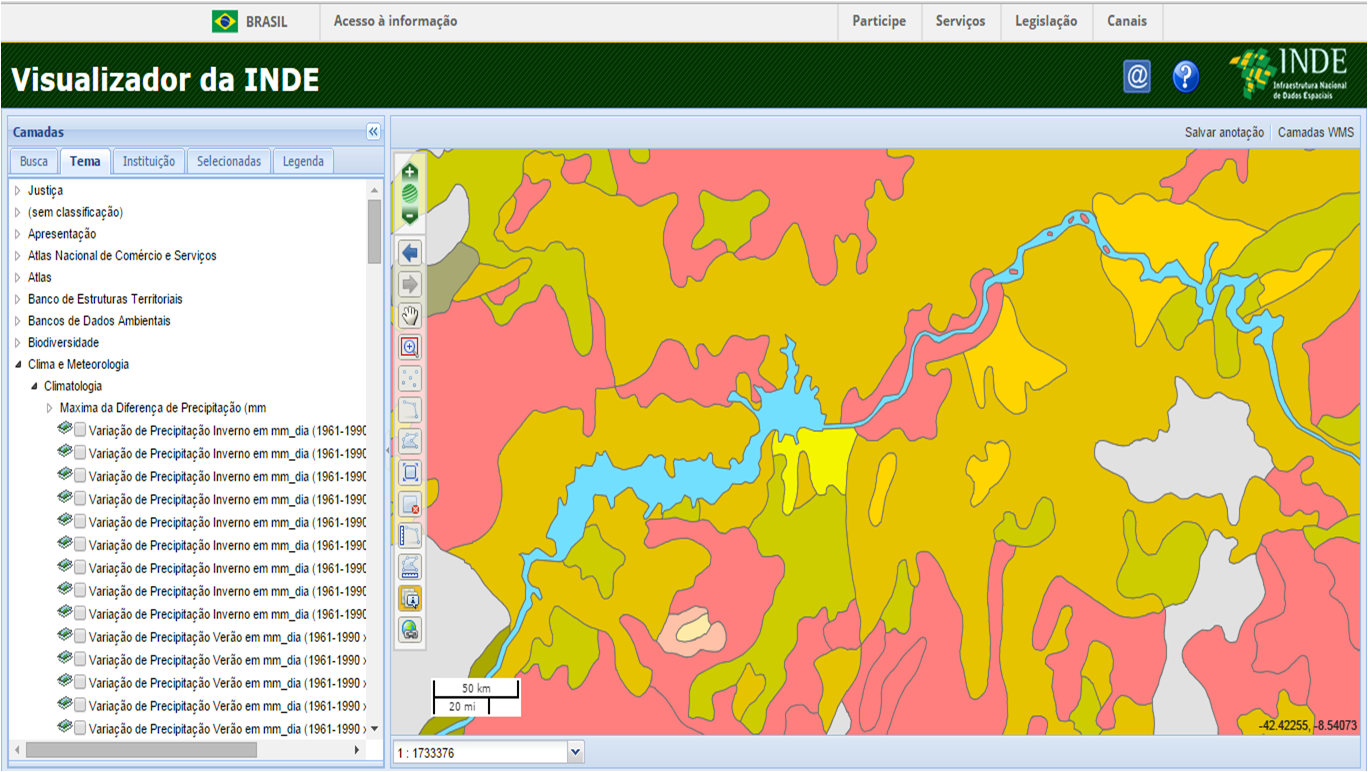Expand Maxima da Diferença de Precipitação node
1368x772 pixels.
50,408
